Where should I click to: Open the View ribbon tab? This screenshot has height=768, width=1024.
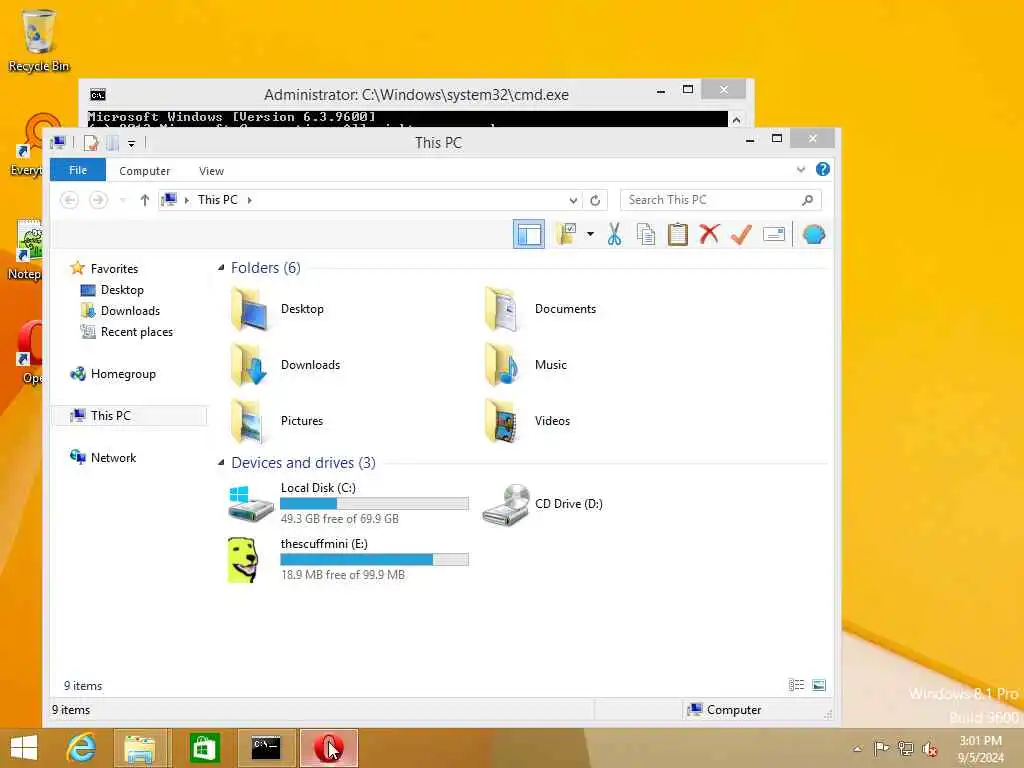(211, 170)
